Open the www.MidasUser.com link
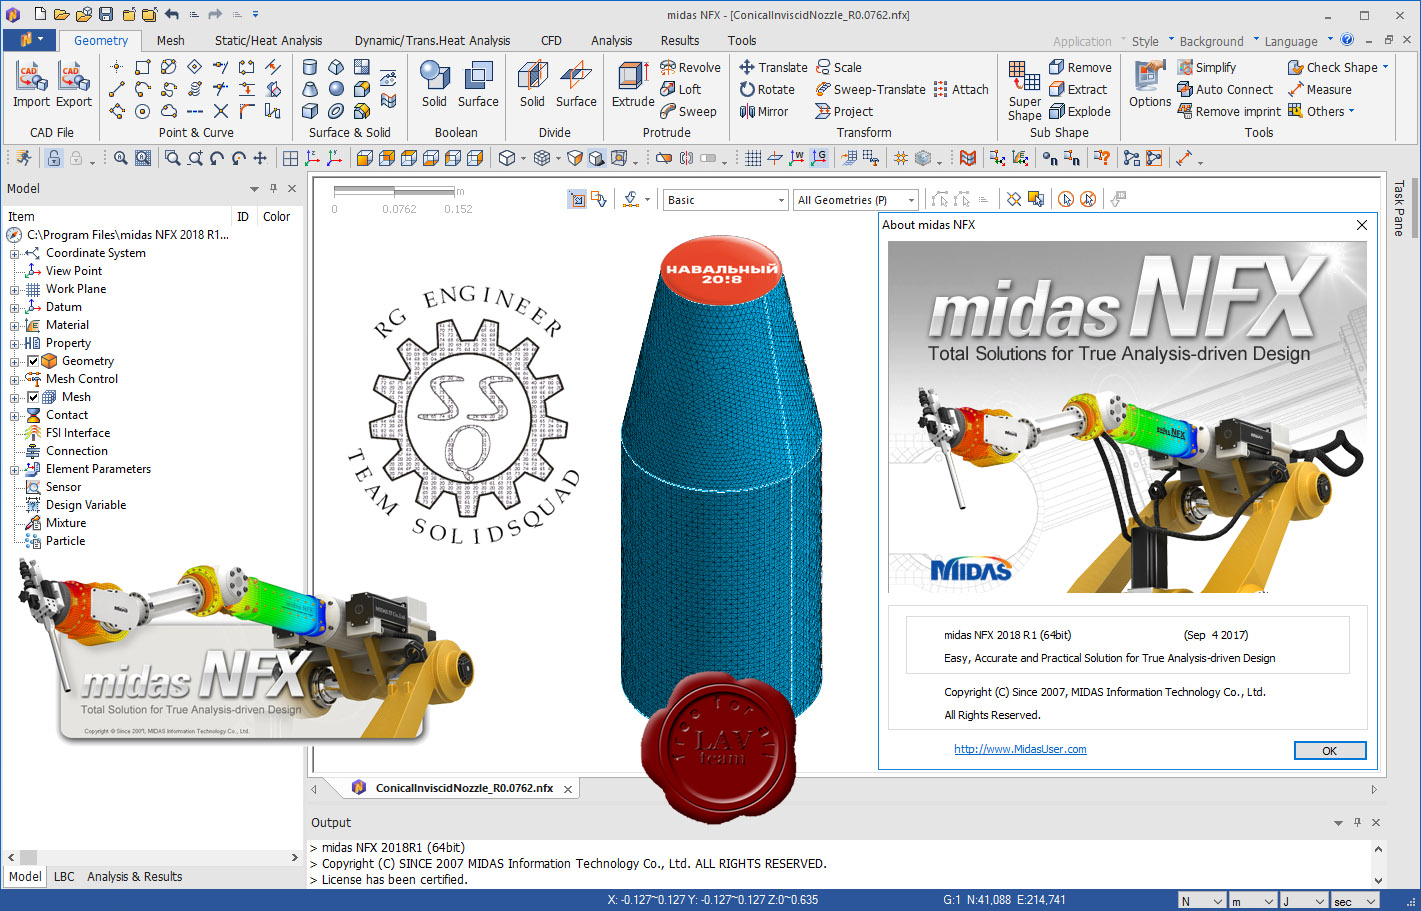The width and height of the screenshot is (1421, 911). point(1020,749)
